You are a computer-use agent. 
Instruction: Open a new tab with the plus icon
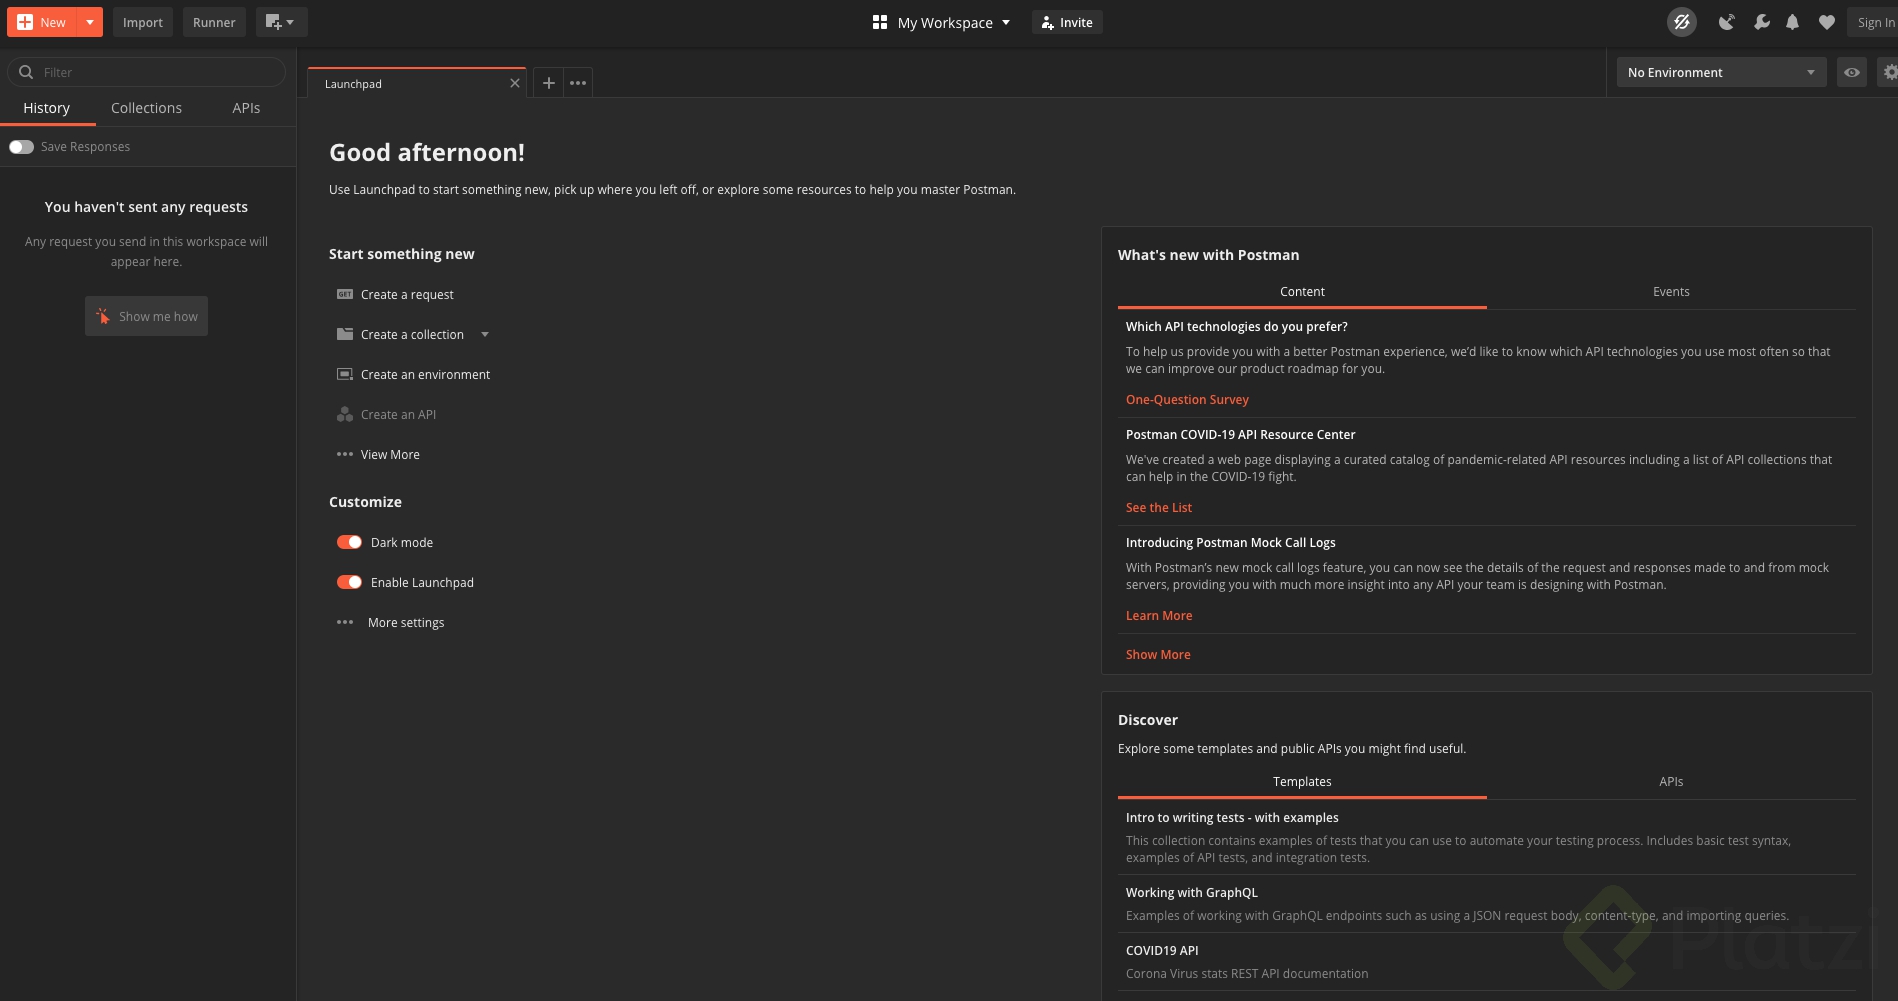click(548, 83)
